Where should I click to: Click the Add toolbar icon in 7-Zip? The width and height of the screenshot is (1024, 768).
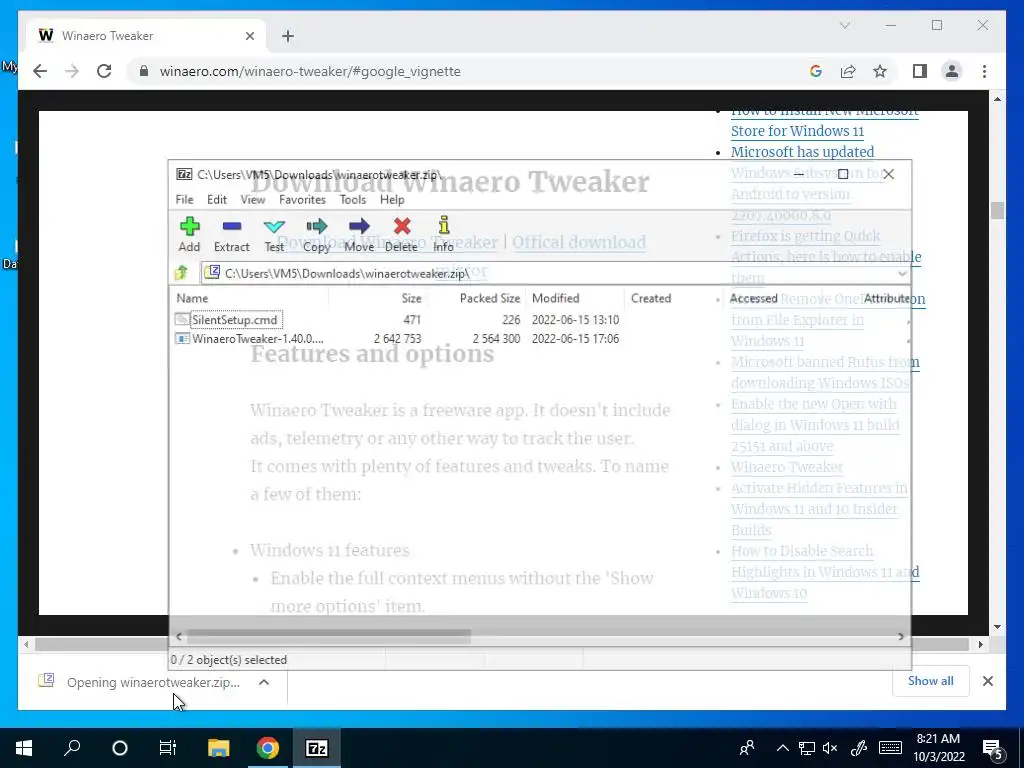[189, 234]
